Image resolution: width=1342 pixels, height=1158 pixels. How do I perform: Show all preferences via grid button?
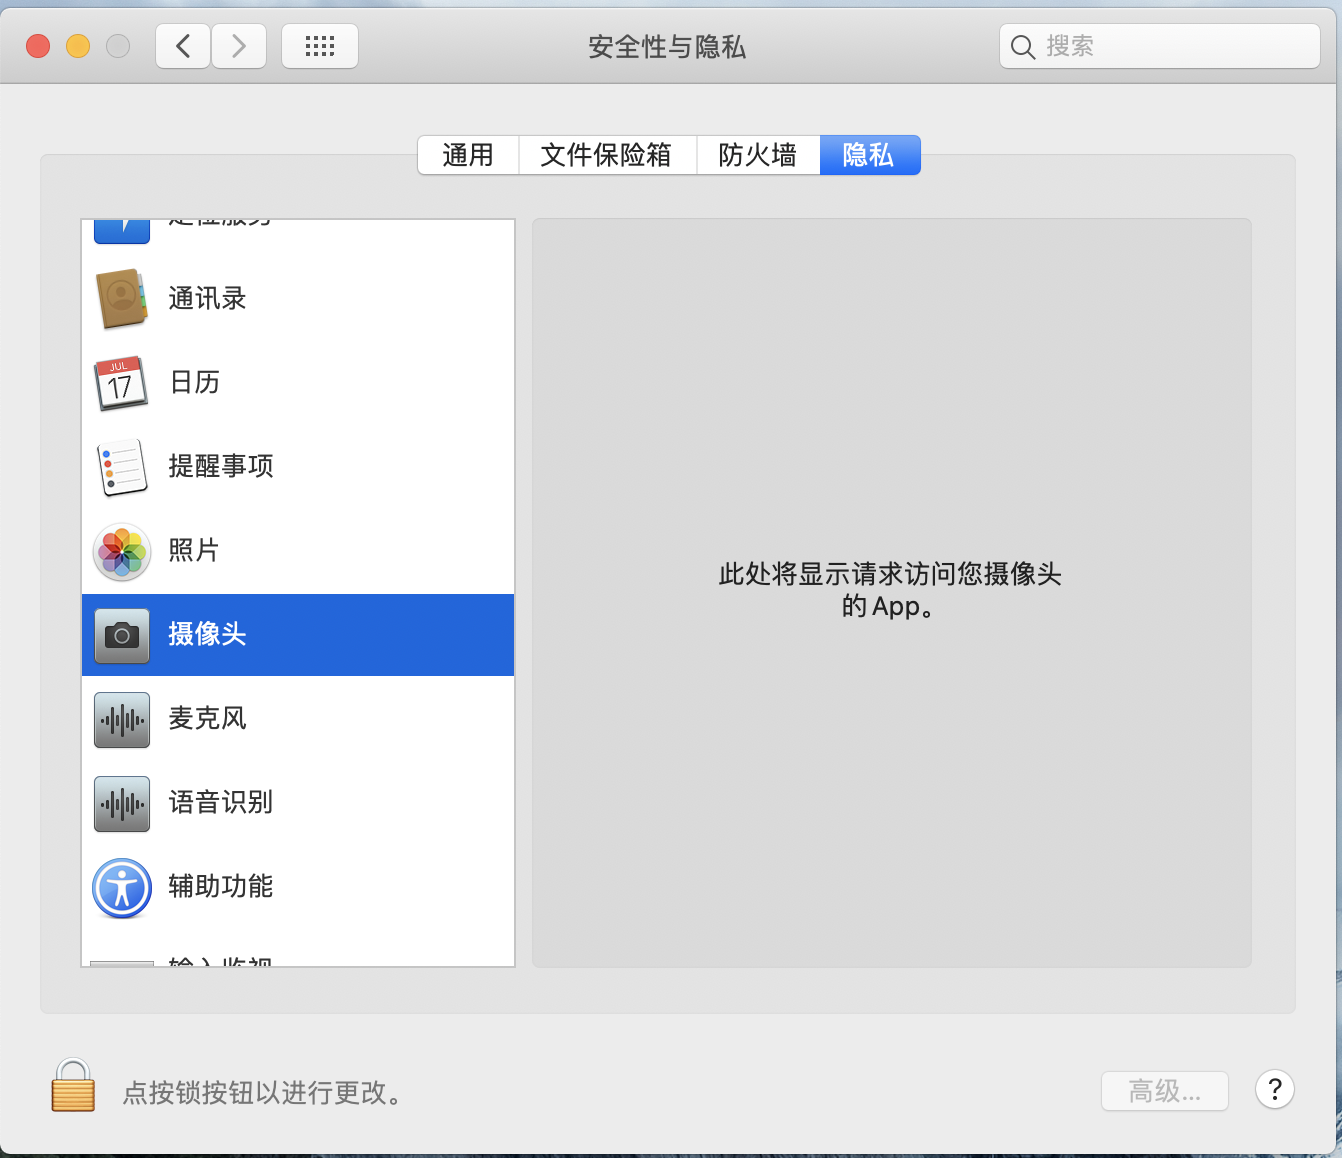click(x=320, y=46)
